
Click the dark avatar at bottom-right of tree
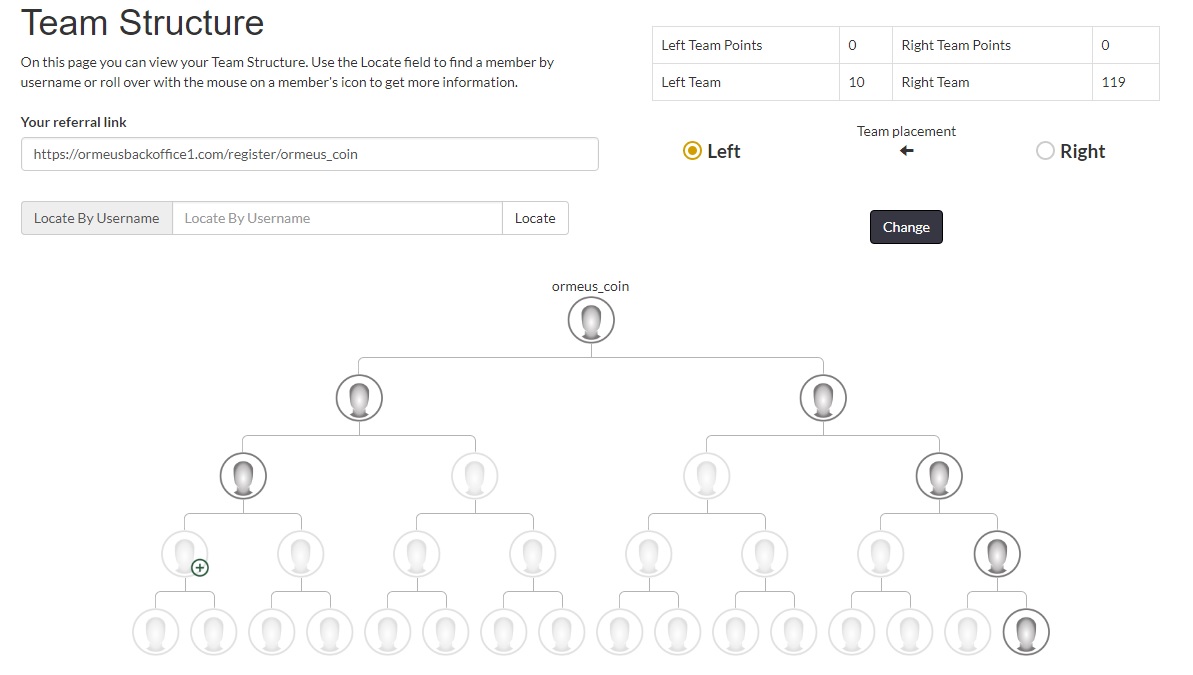[1026, 632]
